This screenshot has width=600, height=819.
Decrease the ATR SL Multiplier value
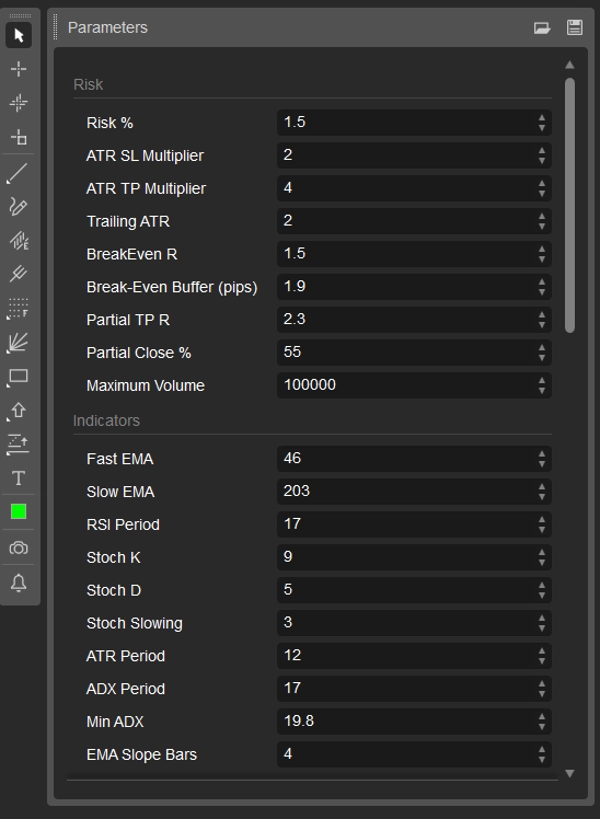[542, 161]
